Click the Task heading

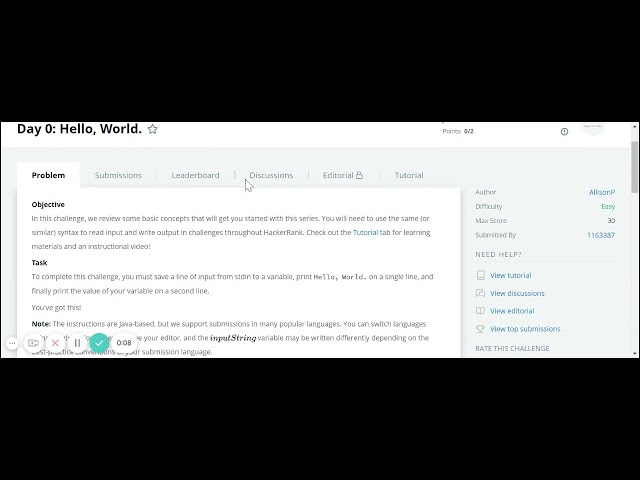click(39, 262)
